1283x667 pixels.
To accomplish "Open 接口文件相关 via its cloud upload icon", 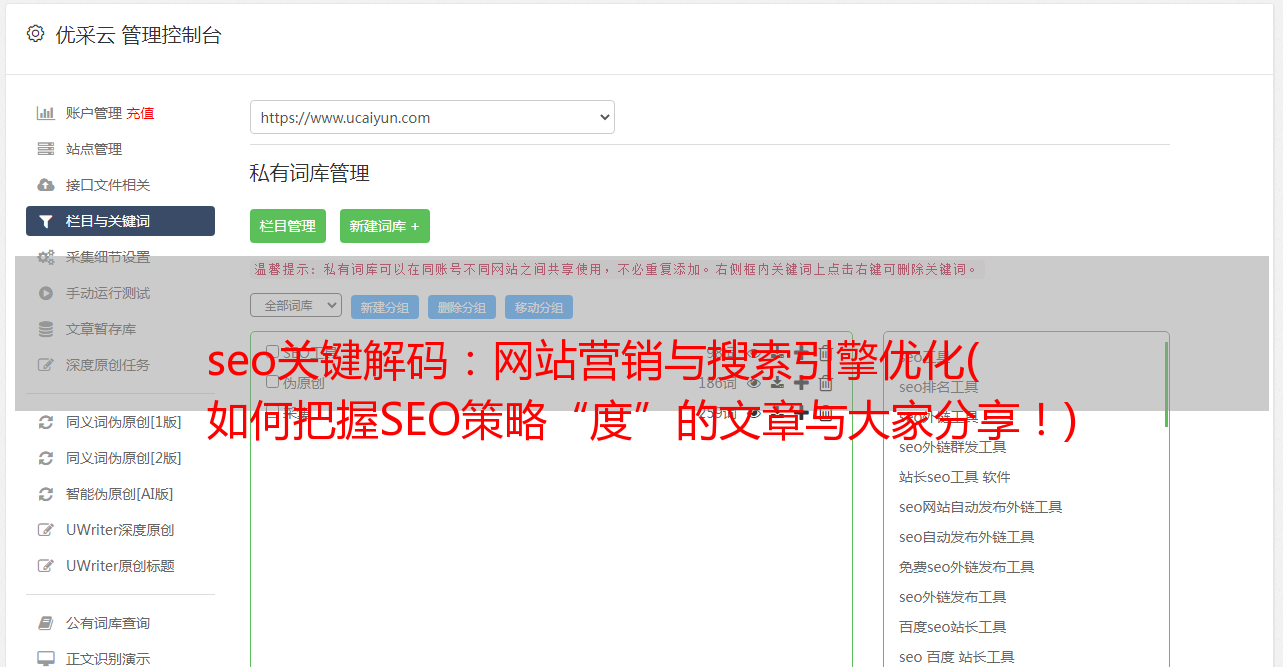I will click(46, 185).
